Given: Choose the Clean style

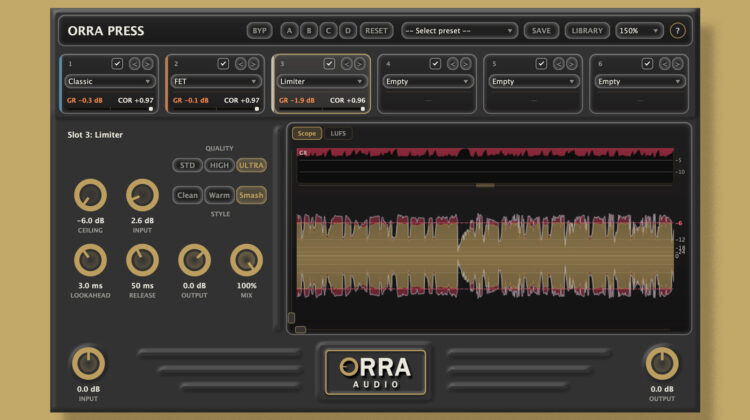Looking at the screenshot, I should (187, 195).
